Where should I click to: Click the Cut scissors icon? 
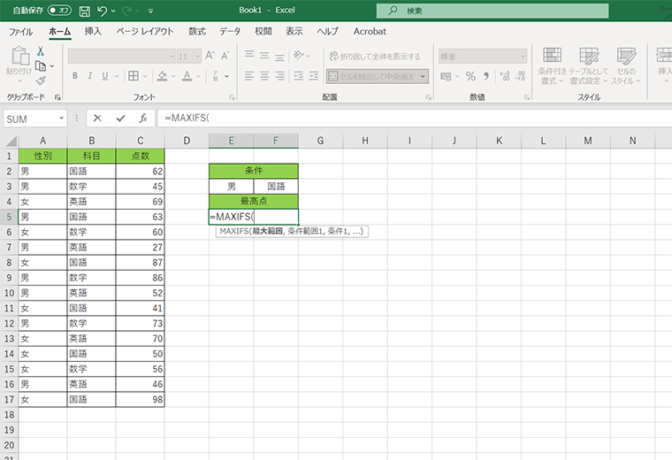click(41, 51)
